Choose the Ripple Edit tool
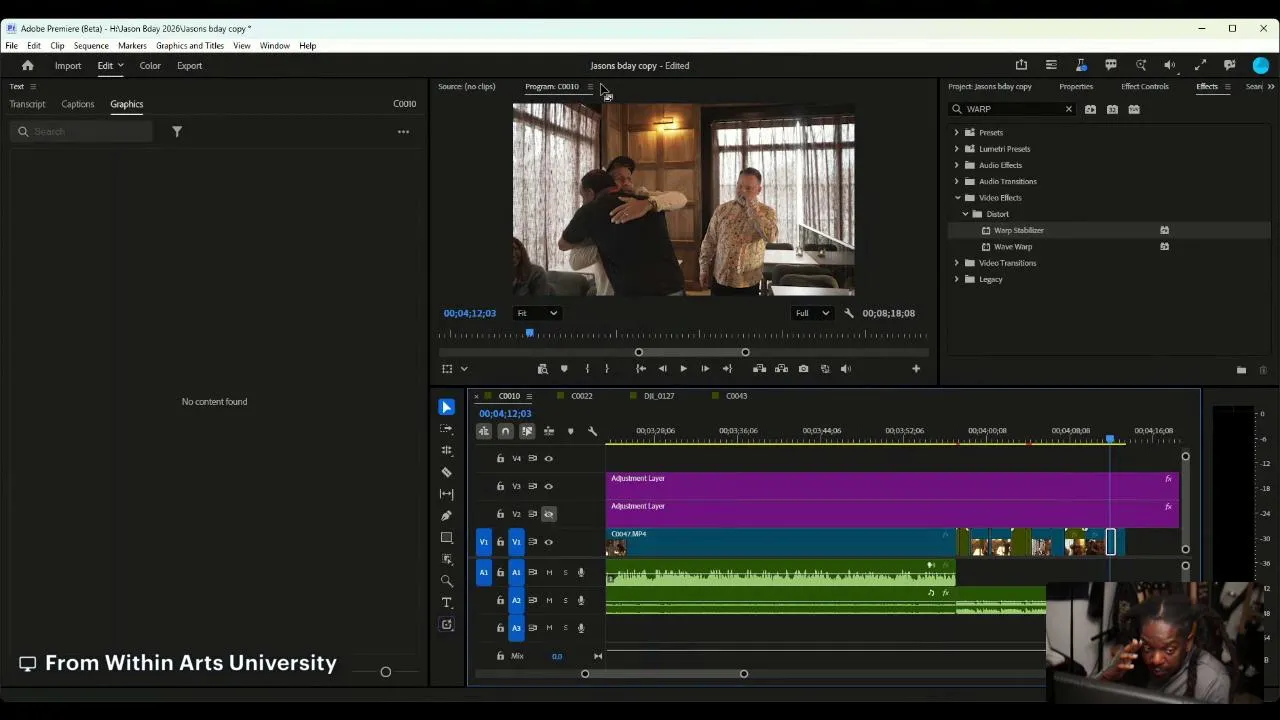 click(x=447, y=451)
